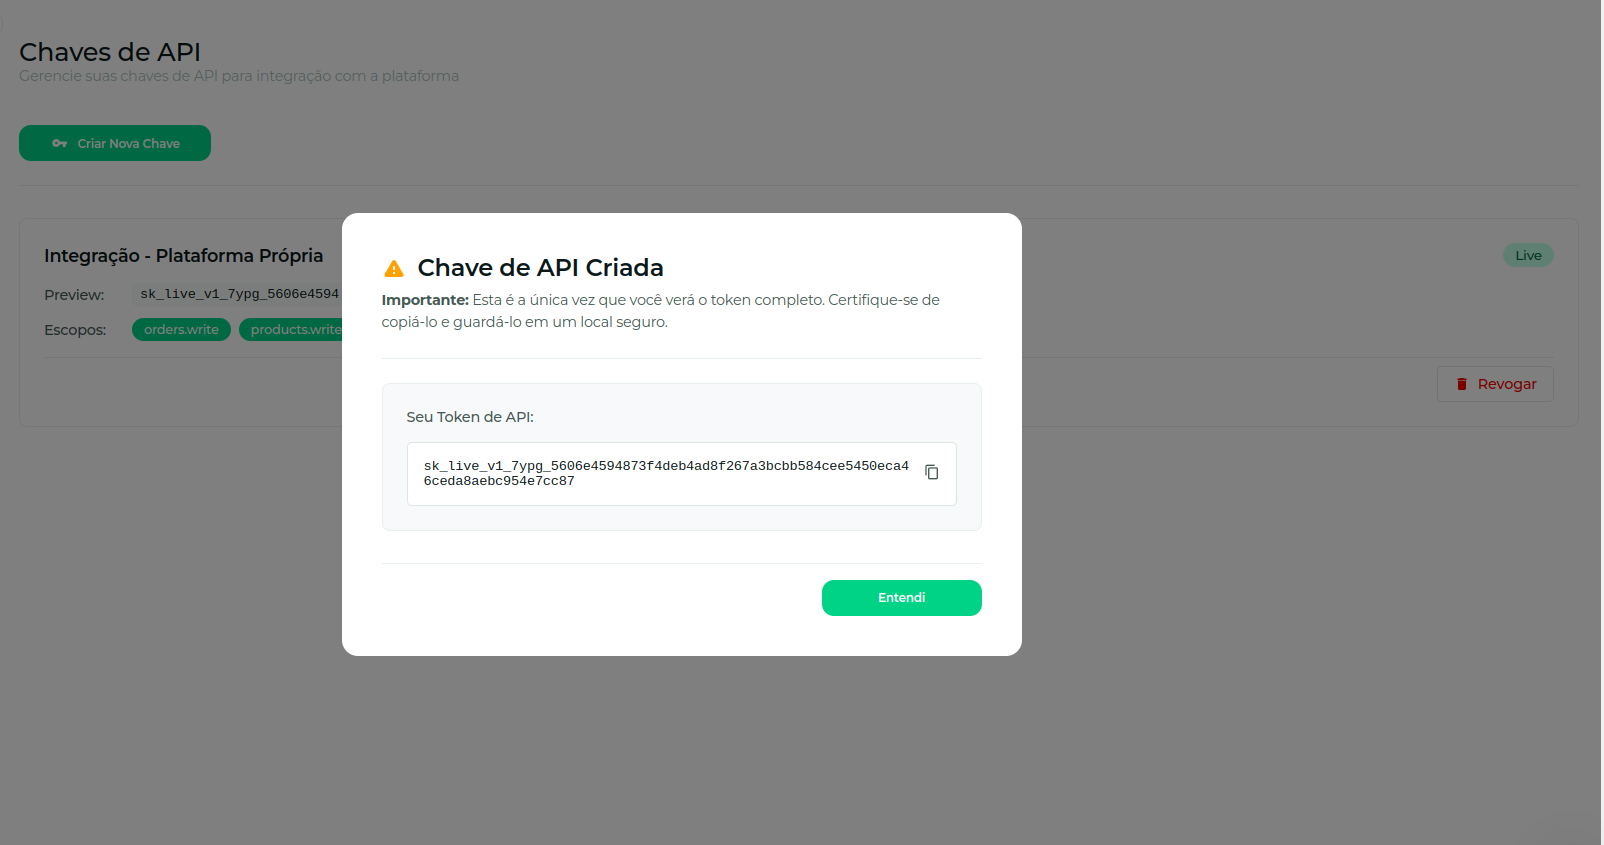This screenshot has width=1604, height=845.
Task: Click the trash icon beside Revogar
Action: point(1461,384)
